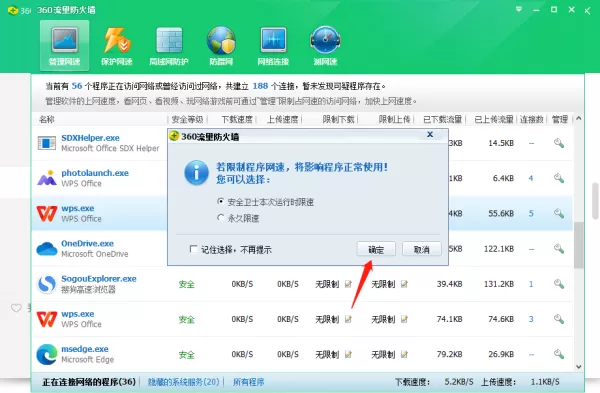Click the 56 program count number
Screen dimensions: 600x393
77,86
